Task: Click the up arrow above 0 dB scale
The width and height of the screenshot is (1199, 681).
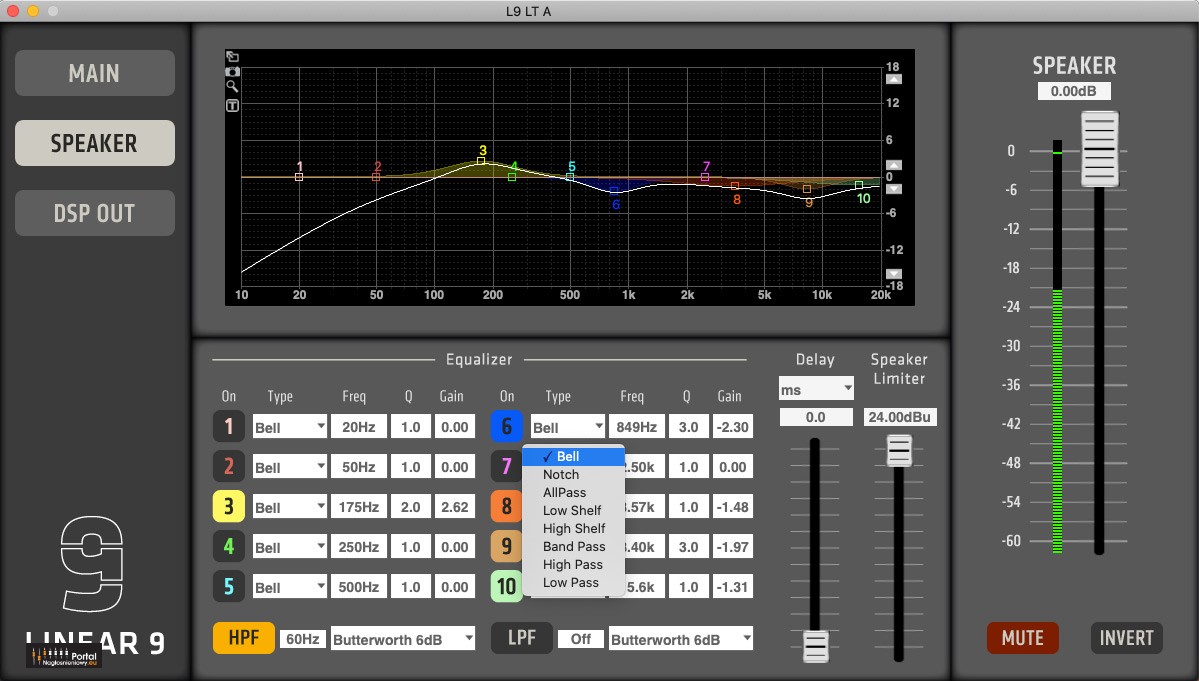Action: (893, 165)
